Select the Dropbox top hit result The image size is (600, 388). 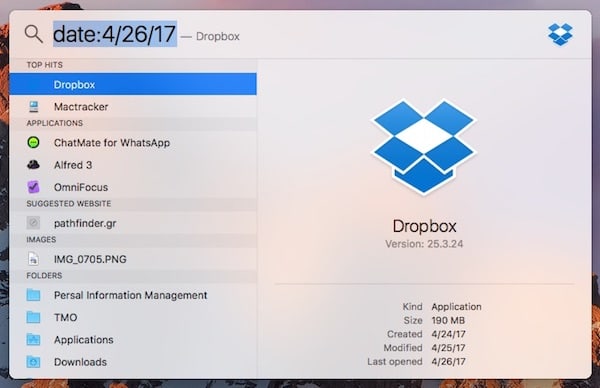click(x=133, y=84)
